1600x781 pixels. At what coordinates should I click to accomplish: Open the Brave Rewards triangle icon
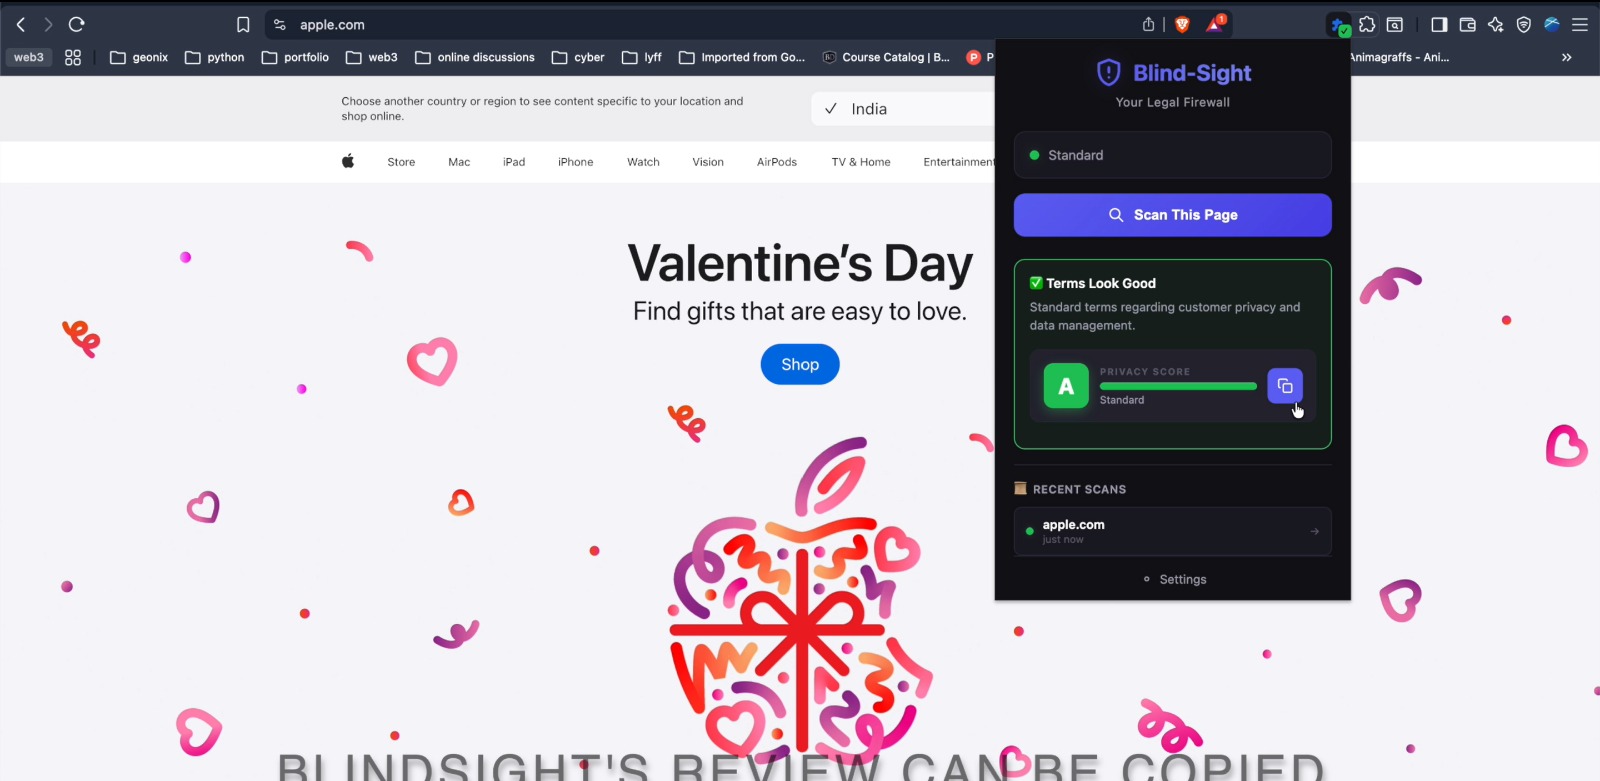(1215, 24)
